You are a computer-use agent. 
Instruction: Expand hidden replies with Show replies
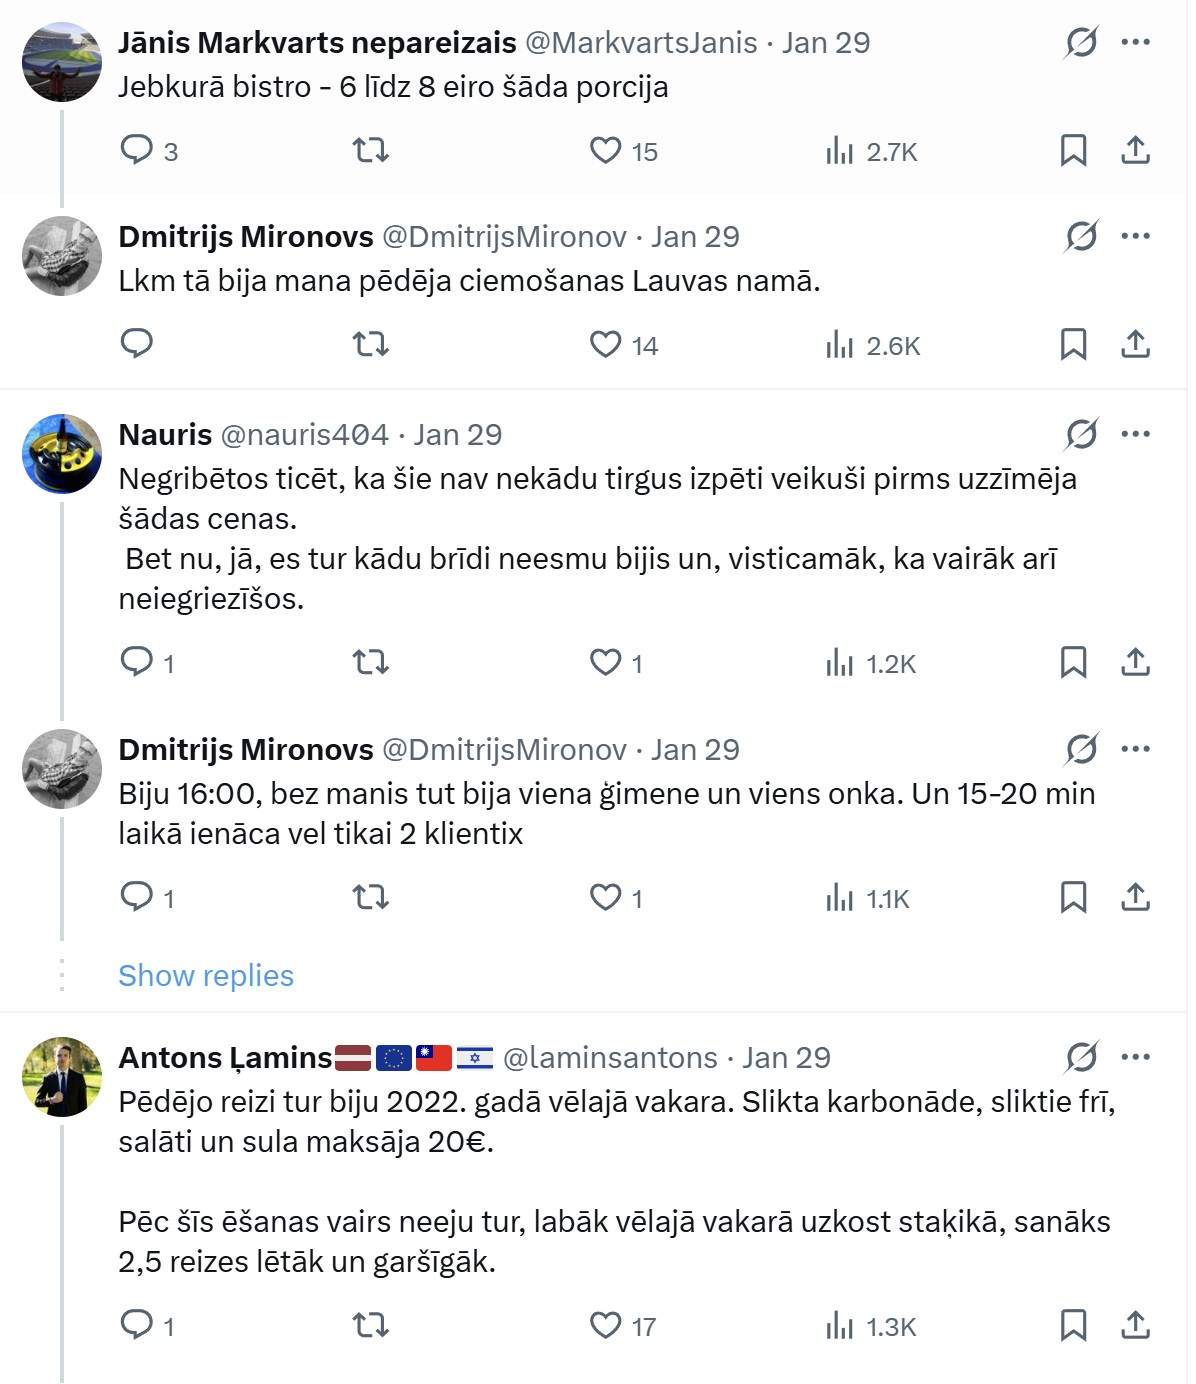pos(206,975)
